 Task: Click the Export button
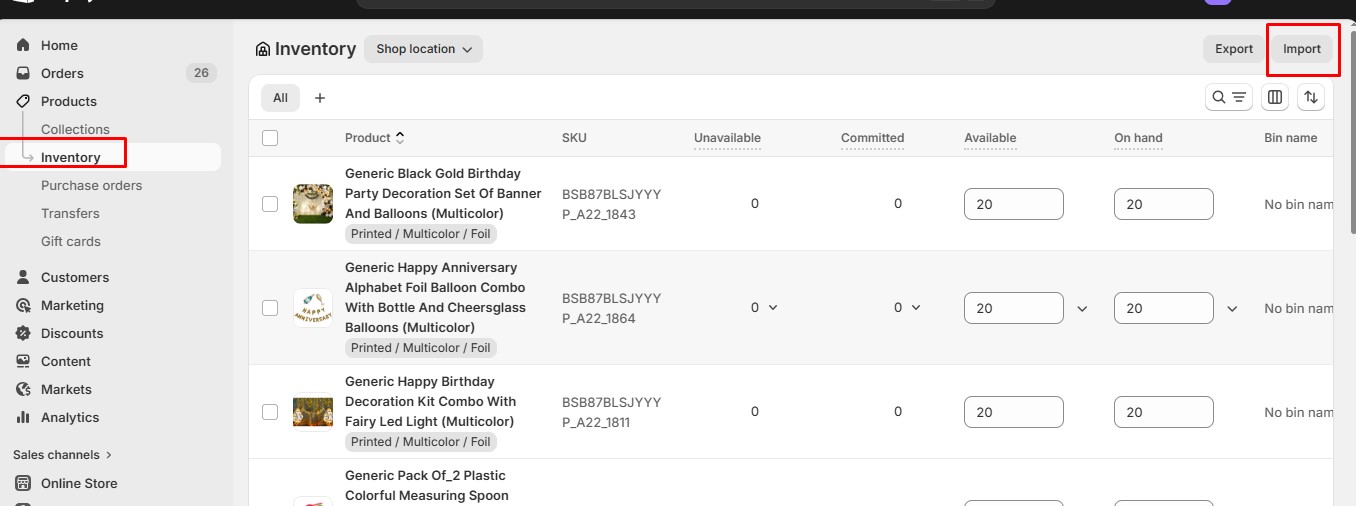pyautogui.click(x=1233, y=49)
